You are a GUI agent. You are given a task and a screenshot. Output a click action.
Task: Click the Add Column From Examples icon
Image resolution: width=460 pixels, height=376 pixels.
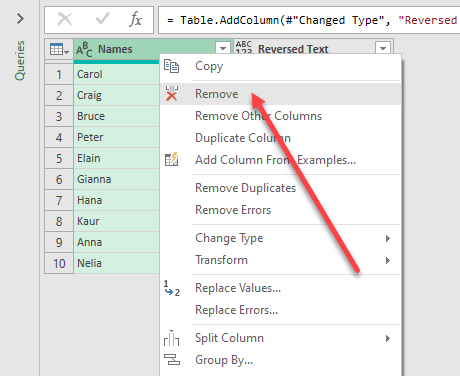click(172, 159)
